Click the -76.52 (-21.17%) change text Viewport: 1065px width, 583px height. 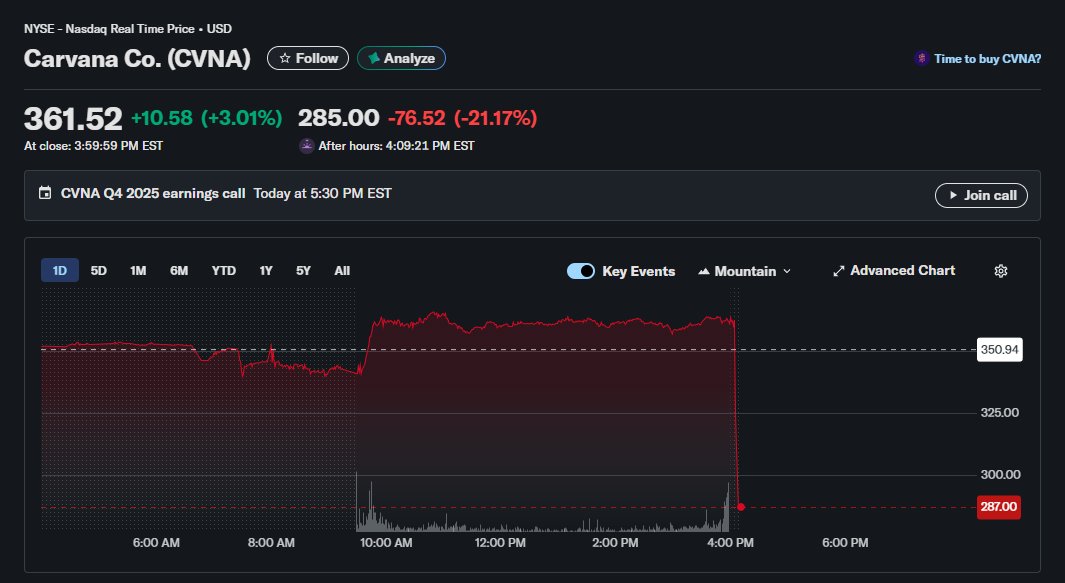click(463, 118)
